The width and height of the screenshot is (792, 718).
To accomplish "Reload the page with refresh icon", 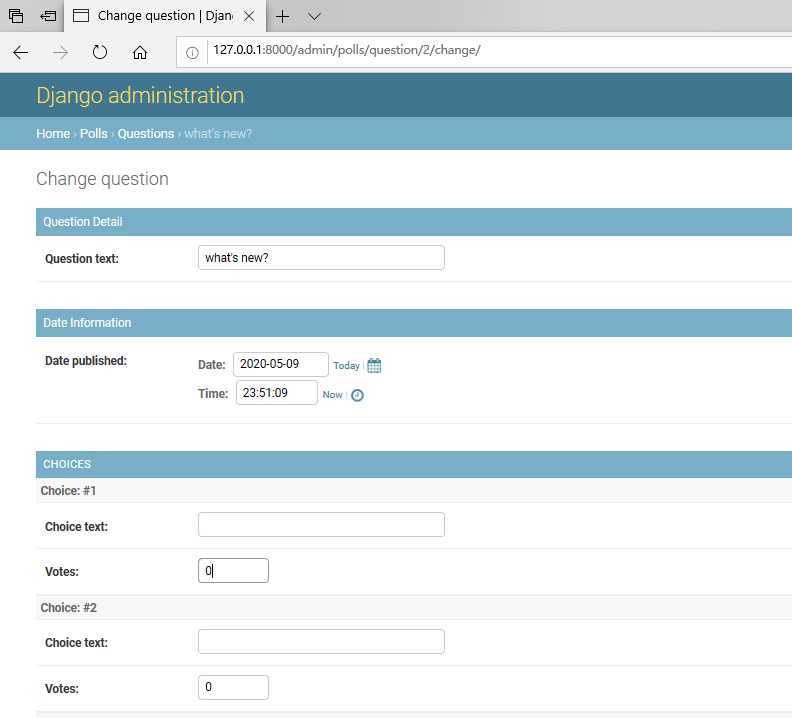I will point(100,52).
